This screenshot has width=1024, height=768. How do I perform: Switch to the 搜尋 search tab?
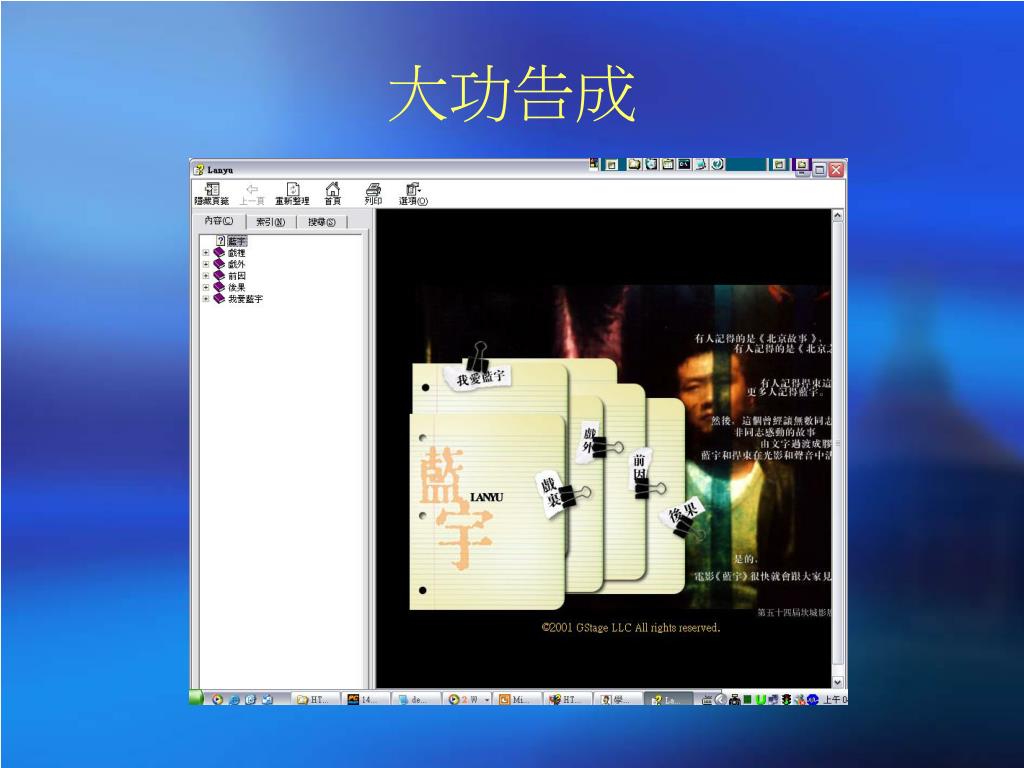(321, 222)
